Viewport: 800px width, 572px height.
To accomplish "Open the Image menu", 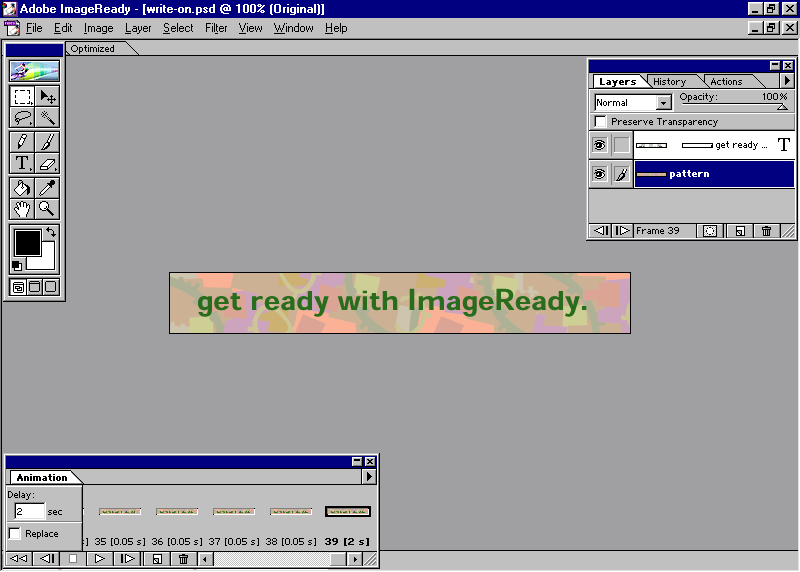I will pos(98,28).
